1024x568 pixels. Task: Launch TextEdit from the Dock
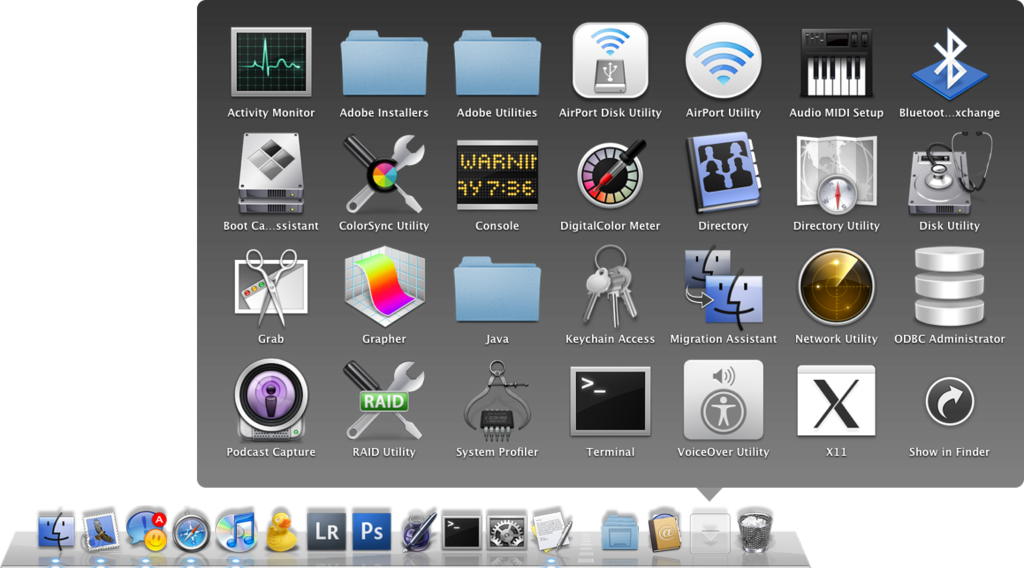(552, 531)
